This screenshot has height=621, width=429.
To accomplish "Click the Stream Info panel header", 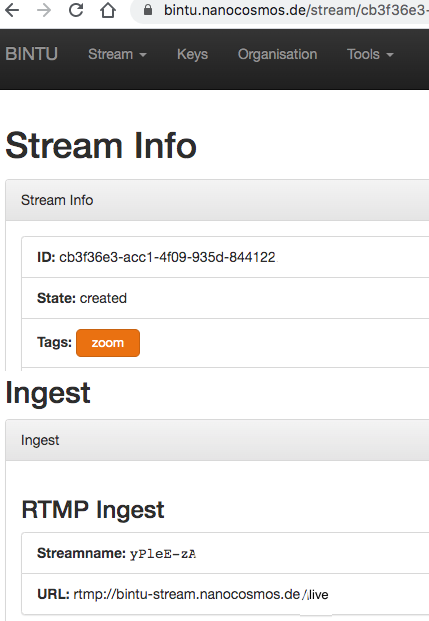I will pyautogui.click(x=217, y=200).
